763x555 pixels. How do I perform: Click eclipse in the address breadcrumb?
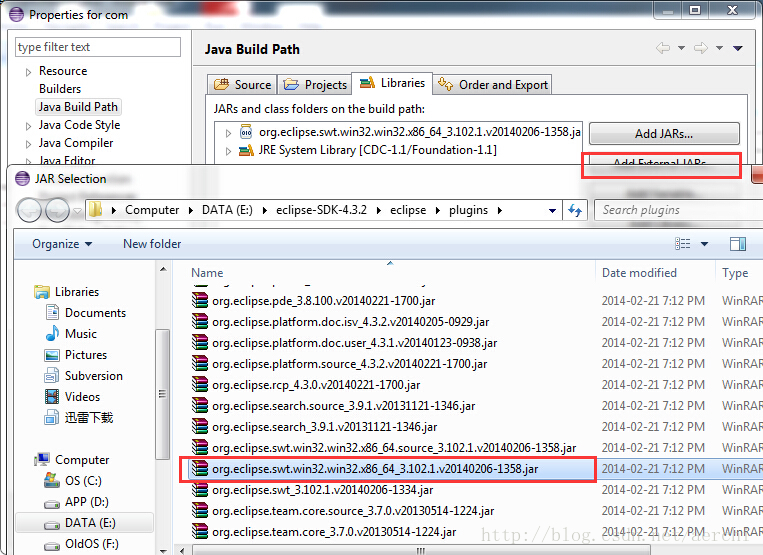[408, 210]
